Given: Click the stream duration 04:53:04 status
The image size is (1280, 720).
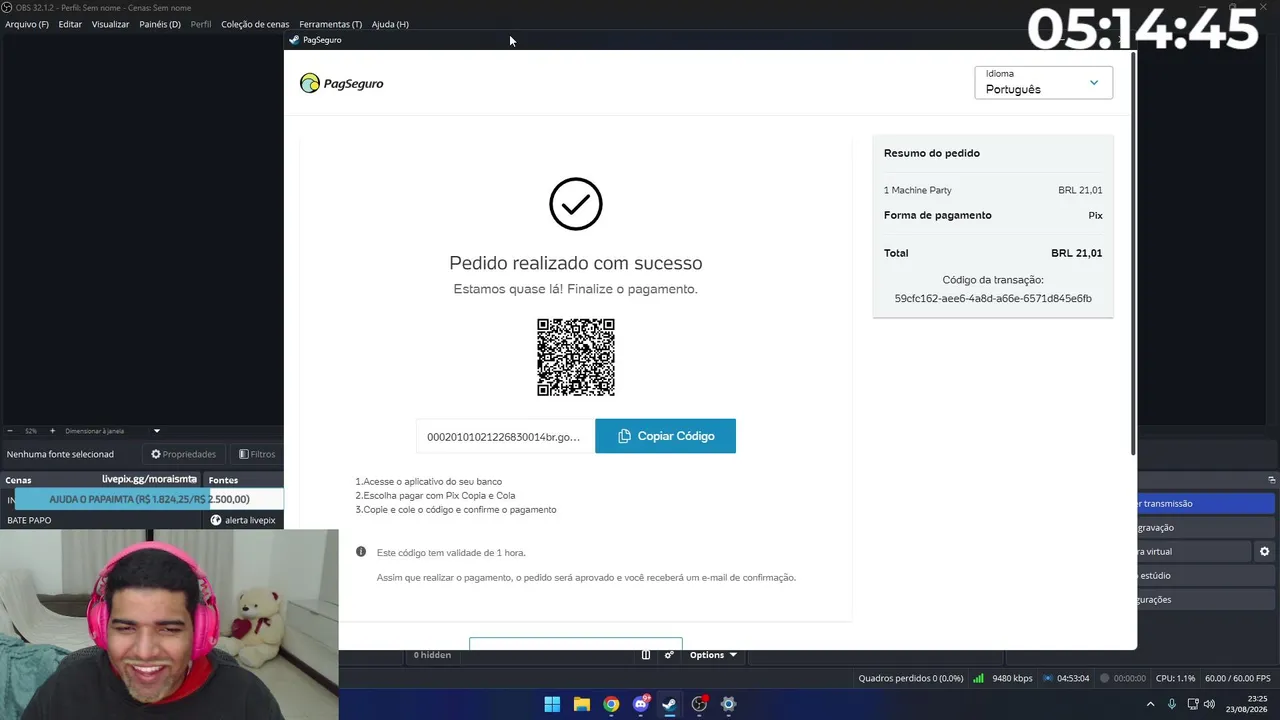Looking at the screenshot, I should pos(1073,679).
